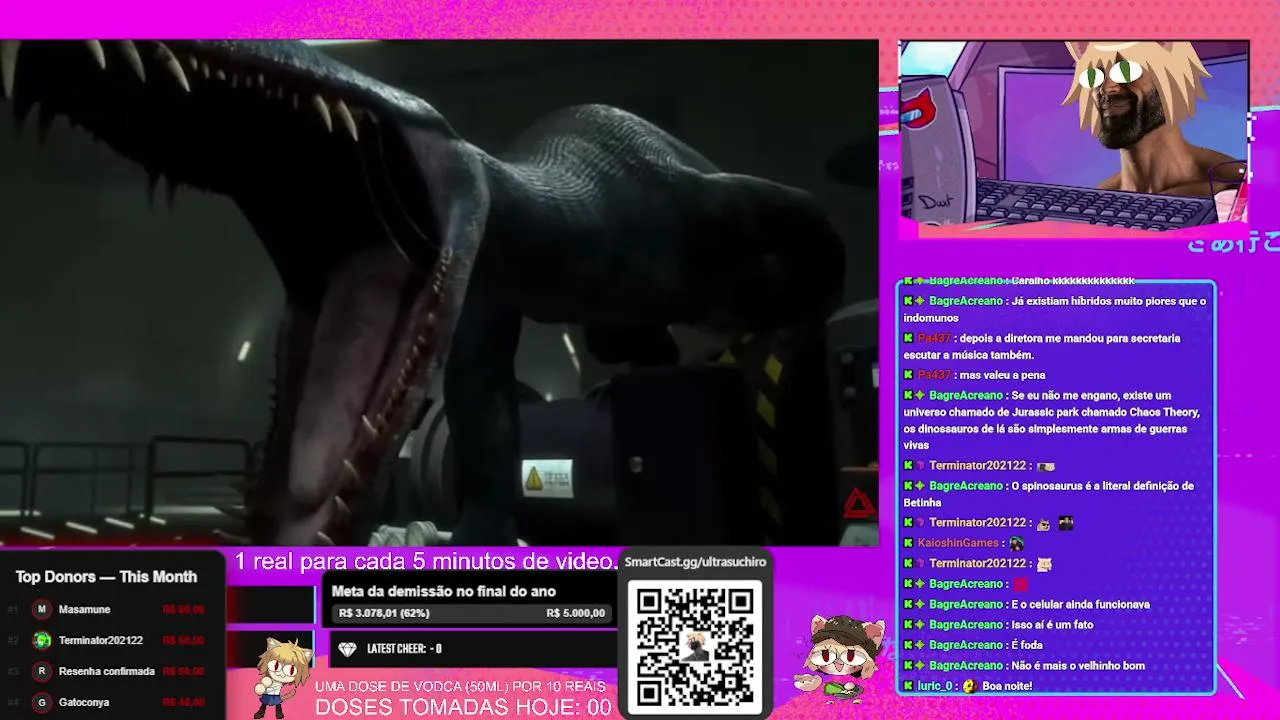1280x720 pixels.
Task: Click Gatoconya's "G" avatar in Top Donors
Action: (42, 702)
